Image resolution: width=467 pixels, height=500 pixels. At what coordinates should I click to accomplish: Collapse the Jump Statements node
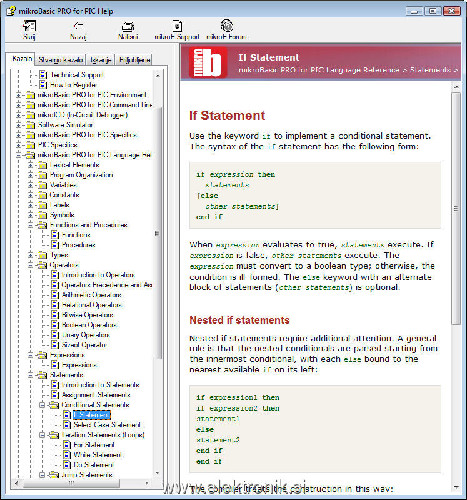click(42, 475)
